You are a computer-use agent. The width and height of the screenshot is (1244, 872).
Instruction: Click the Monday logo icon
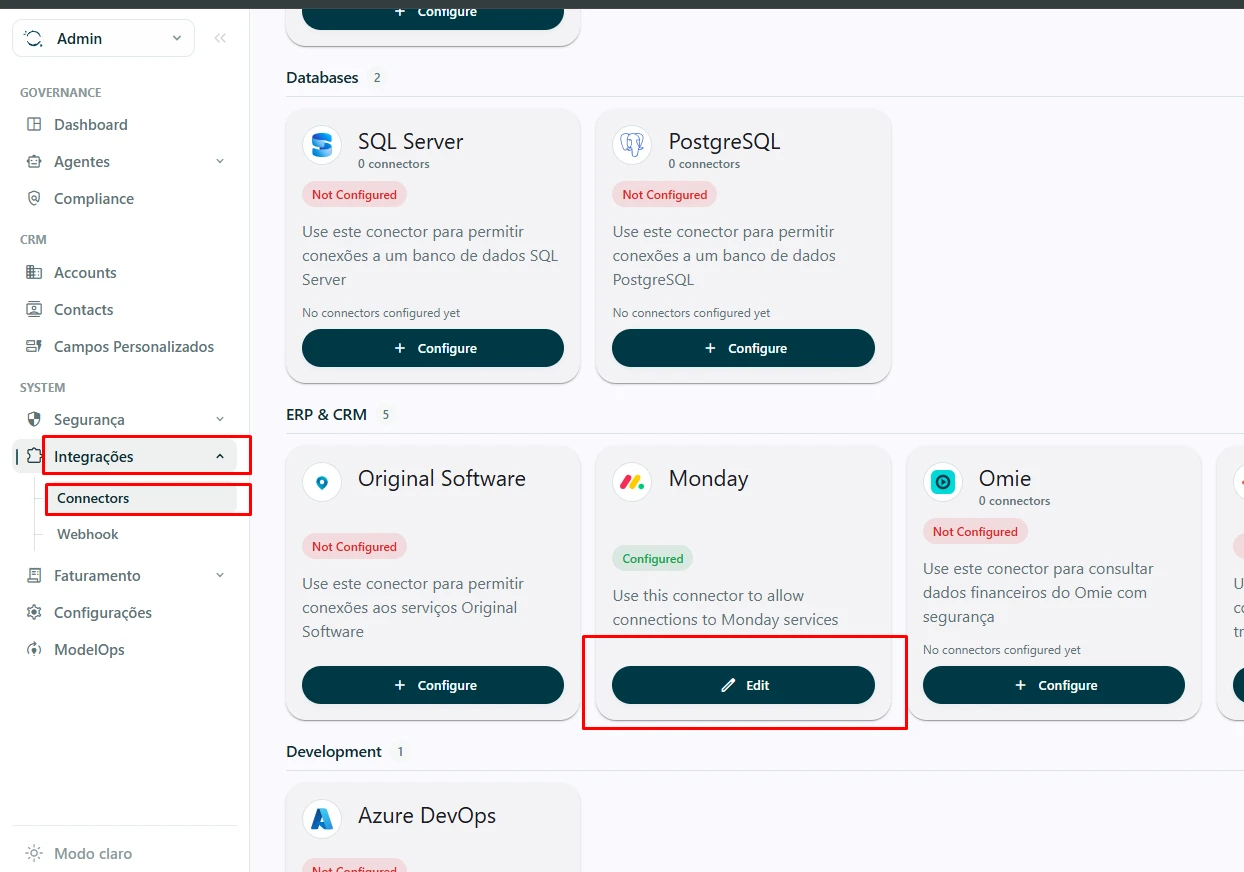pos(632,482)
